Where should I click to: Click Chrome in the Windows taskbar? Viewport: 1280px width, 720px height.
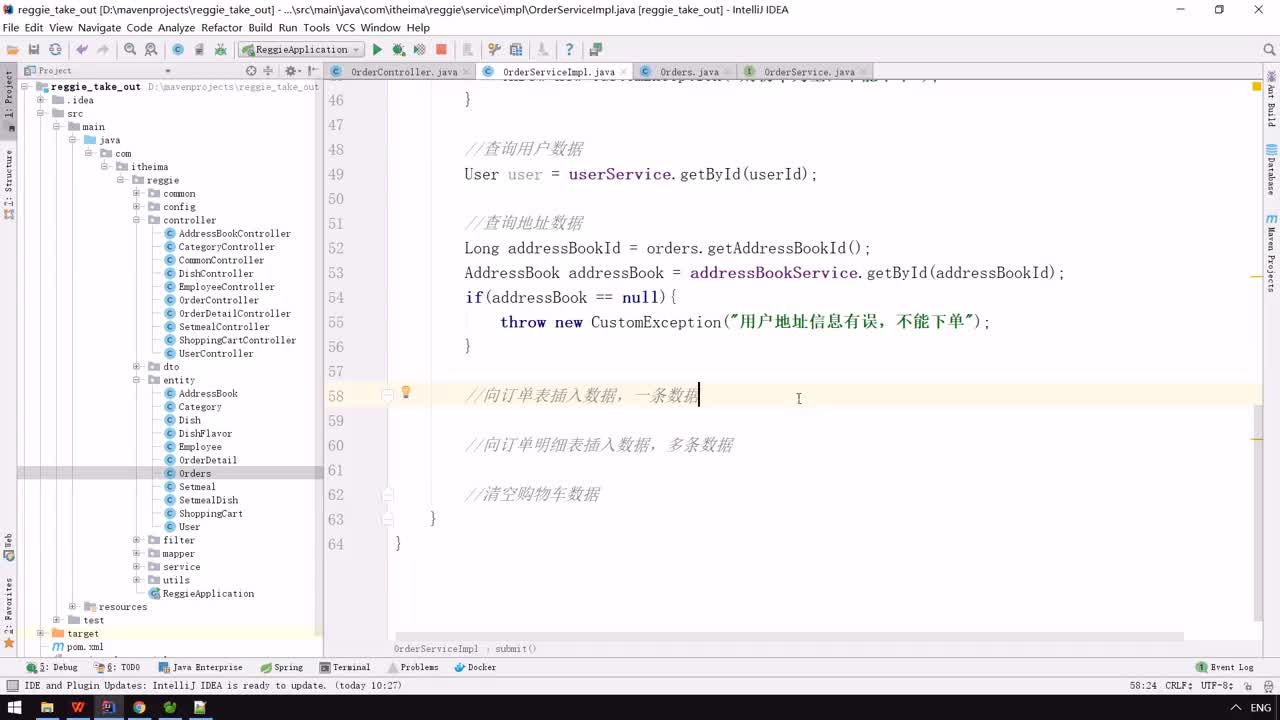(139, 707)
